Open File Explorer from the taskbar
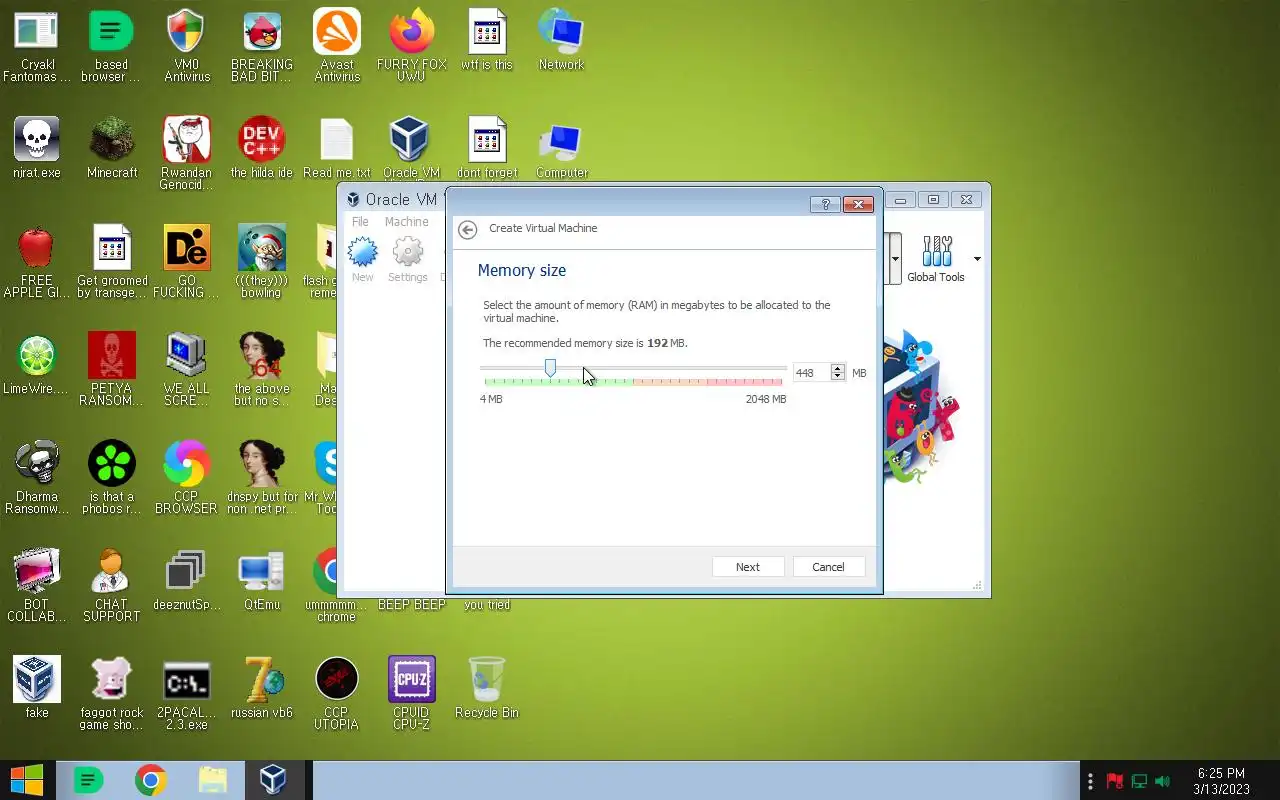Screen dimensions: 1280x800 tap(212, 780)
